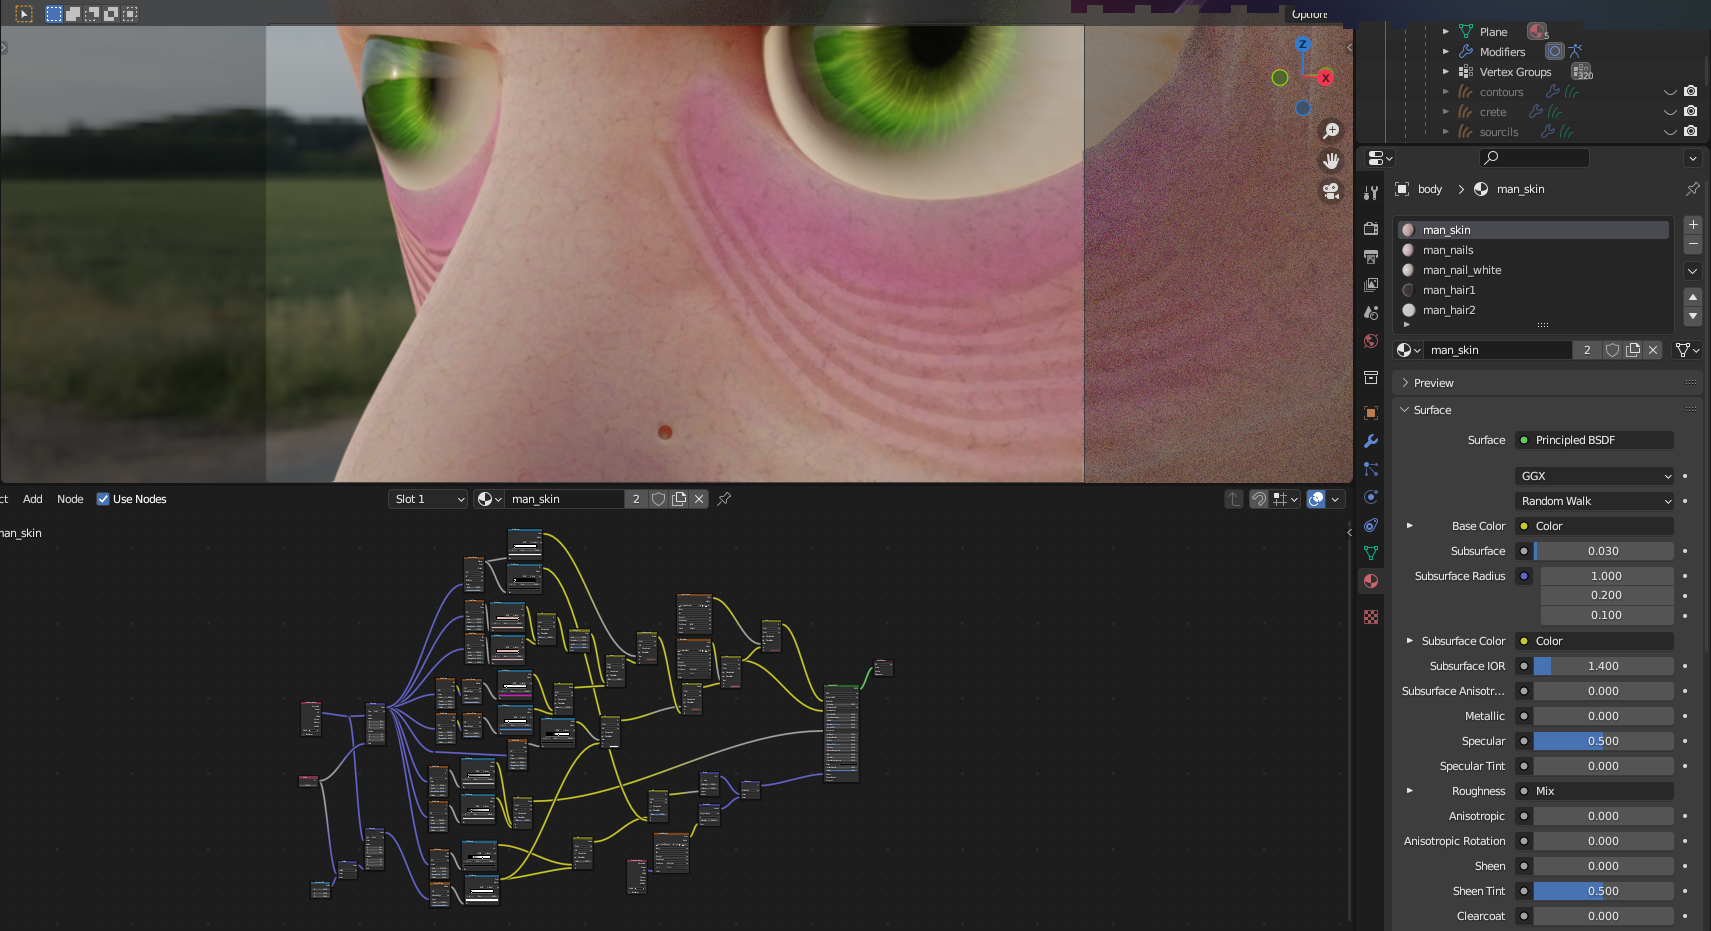Click the armature modifier icon in Modifiers row
Image resolution: width=1711 pixels, height=931 pixels.
pyautogui.click(x=1575, y=51)
